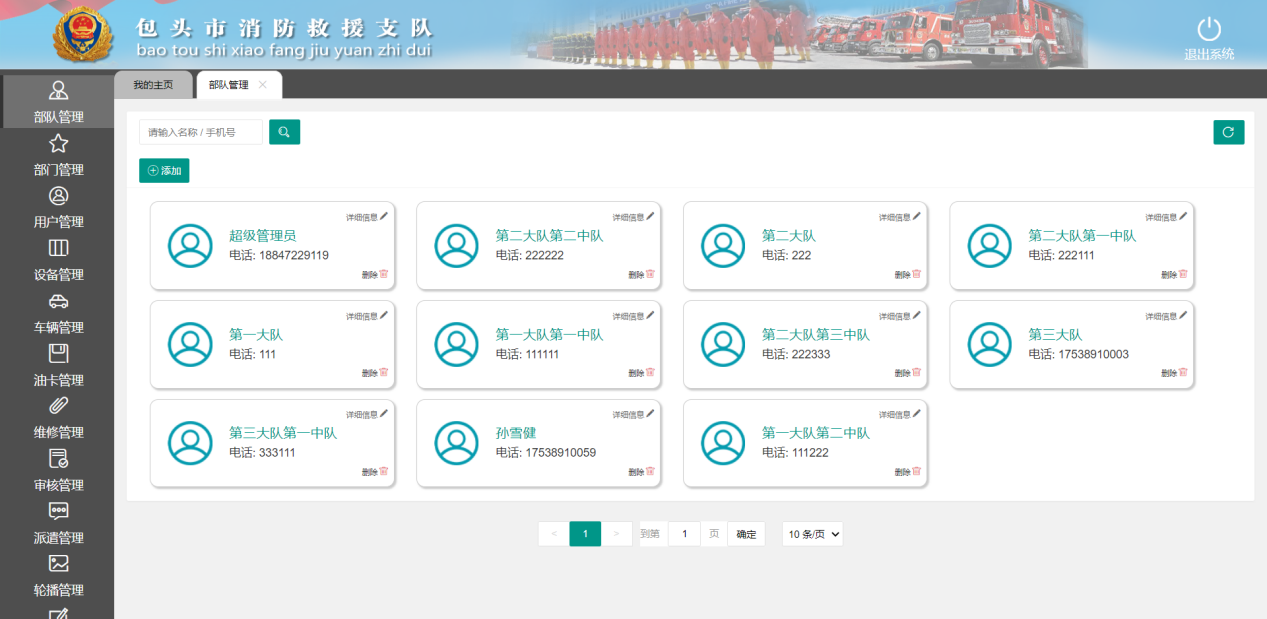Click the 审核管理 sidebar icon
The width and height of the screenshot is (1267, 619).
click(59, 459)
